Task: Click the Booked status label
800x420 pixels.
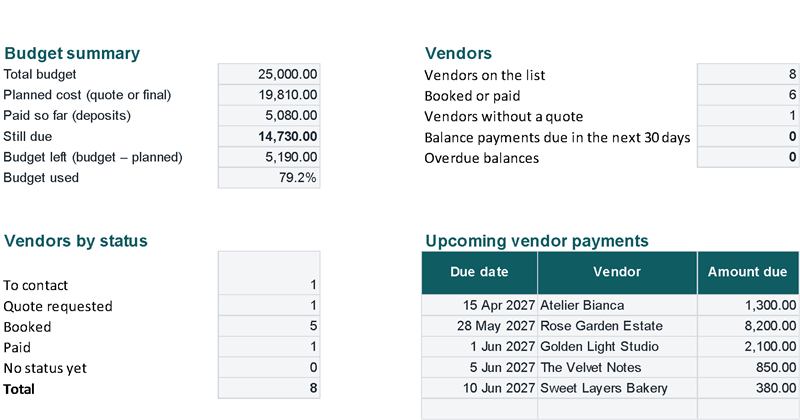Action: pyautogui.click(x=27, y=327)
